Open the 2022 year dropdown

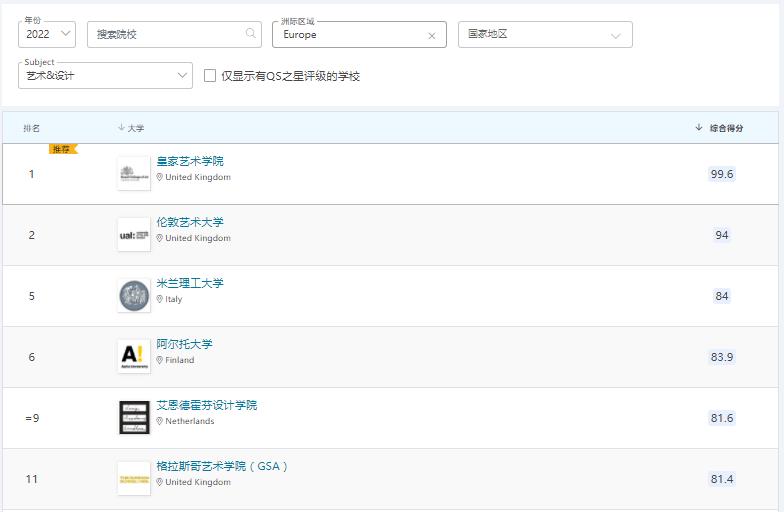[47, 34]
